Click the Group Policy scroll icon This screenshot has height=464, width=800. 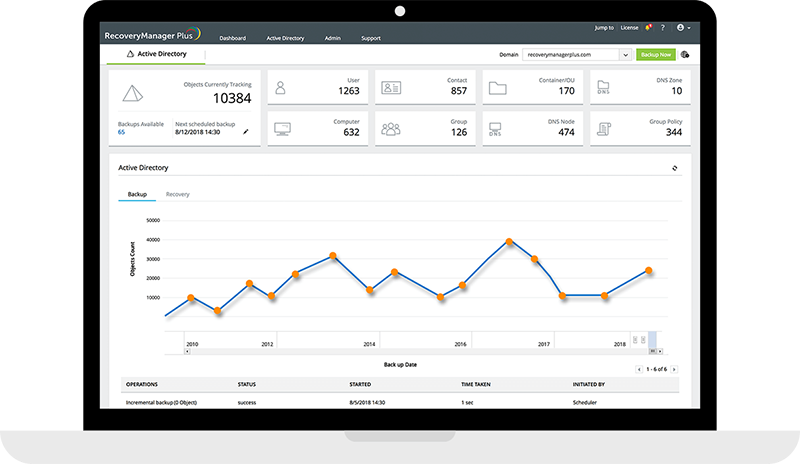(604, 129)
